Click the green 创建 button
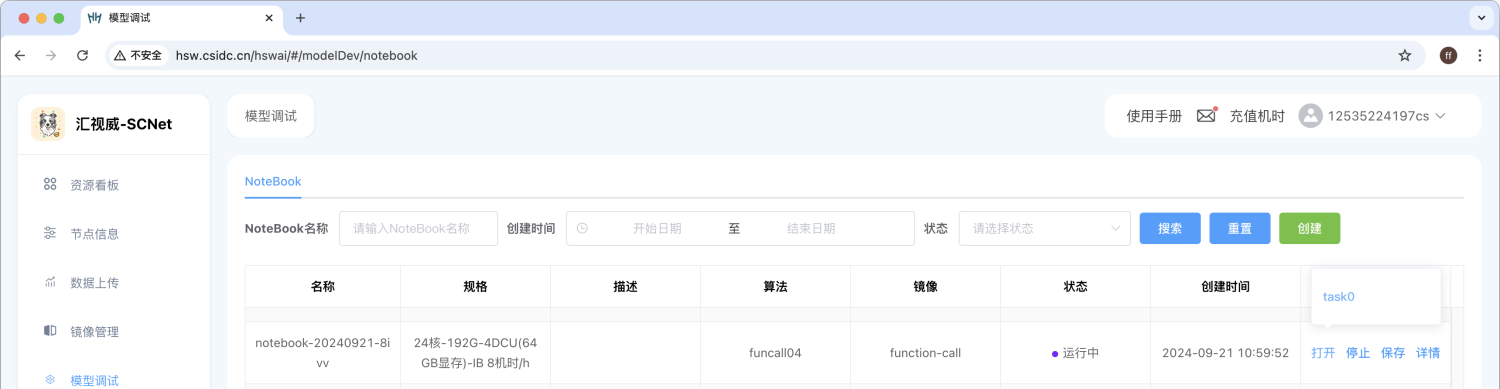 (1310, 228)
